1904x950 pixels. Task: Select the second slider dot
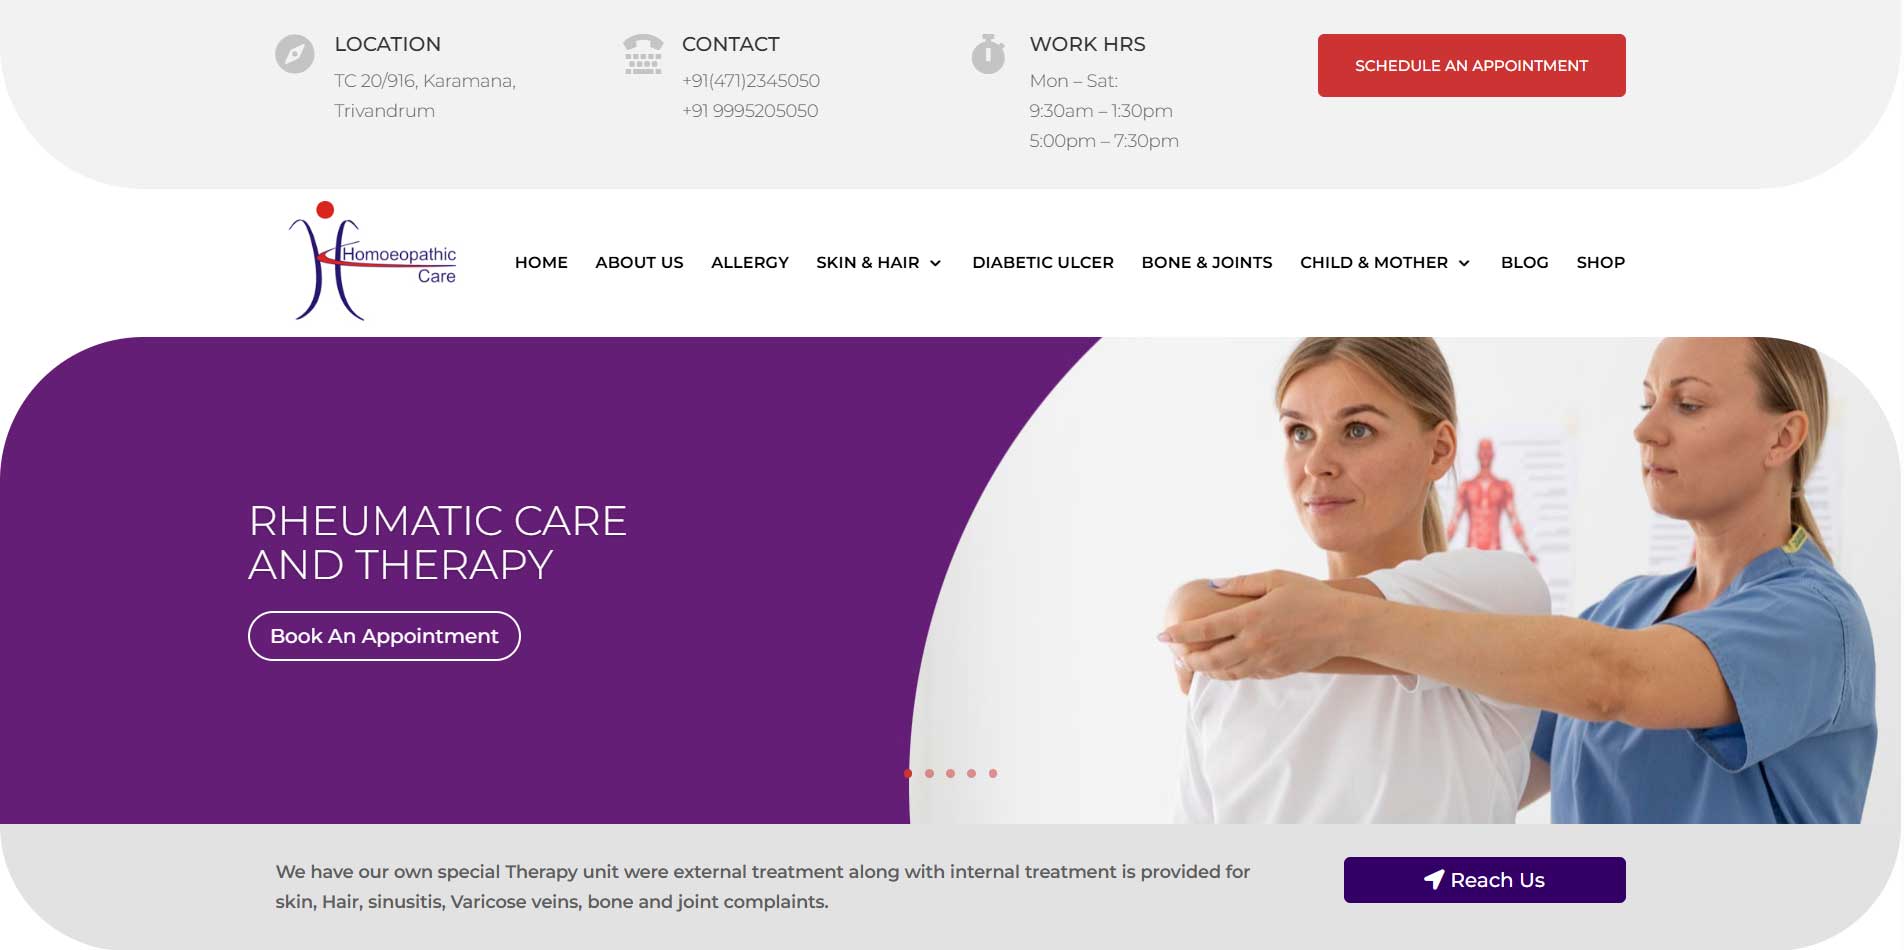(x=929, y=773)
